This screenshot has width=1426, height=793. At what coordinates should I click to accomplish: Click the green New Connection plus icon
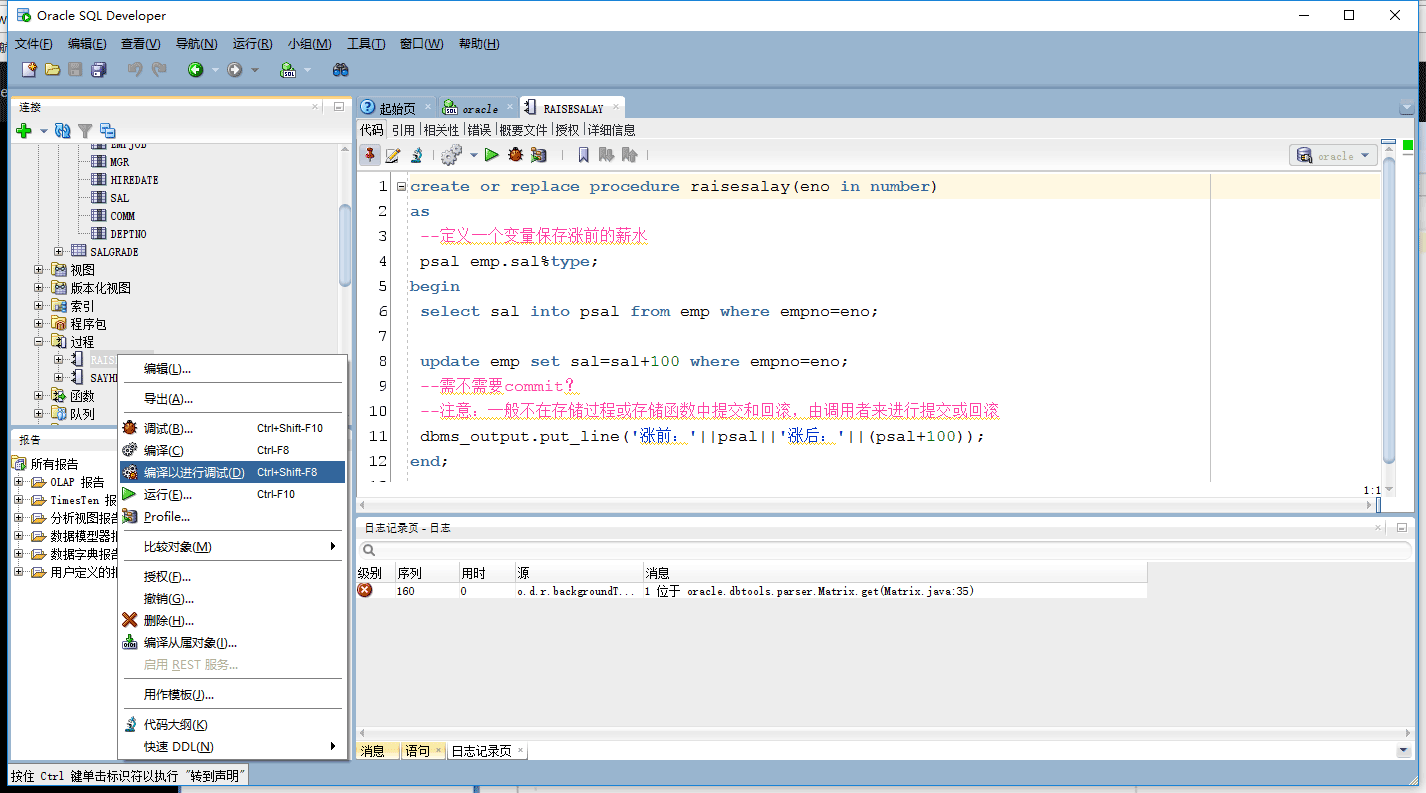(x=24, y=131)
